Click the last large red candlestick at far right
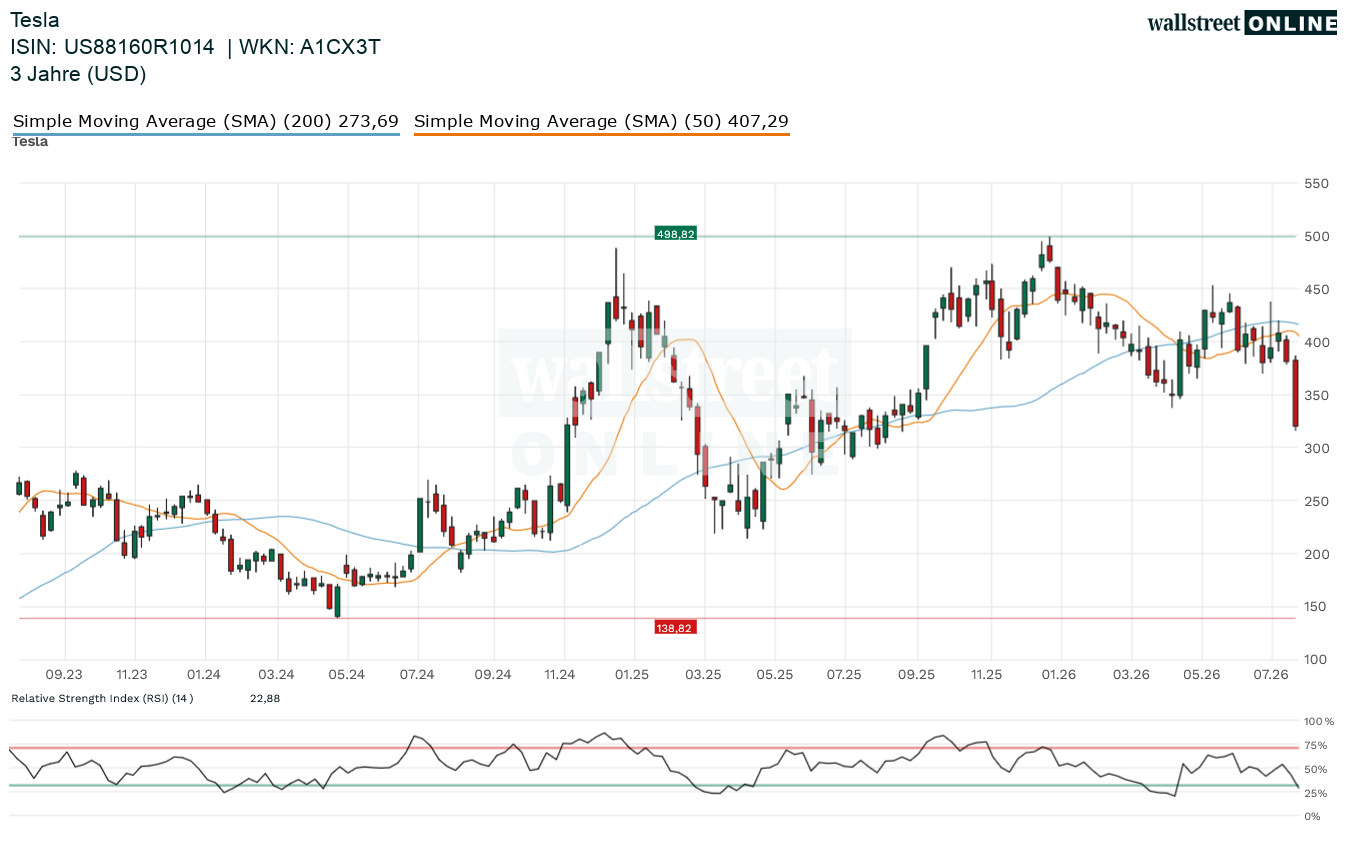This screenshot has height=843, width=1349. [x=1295, y=393]
